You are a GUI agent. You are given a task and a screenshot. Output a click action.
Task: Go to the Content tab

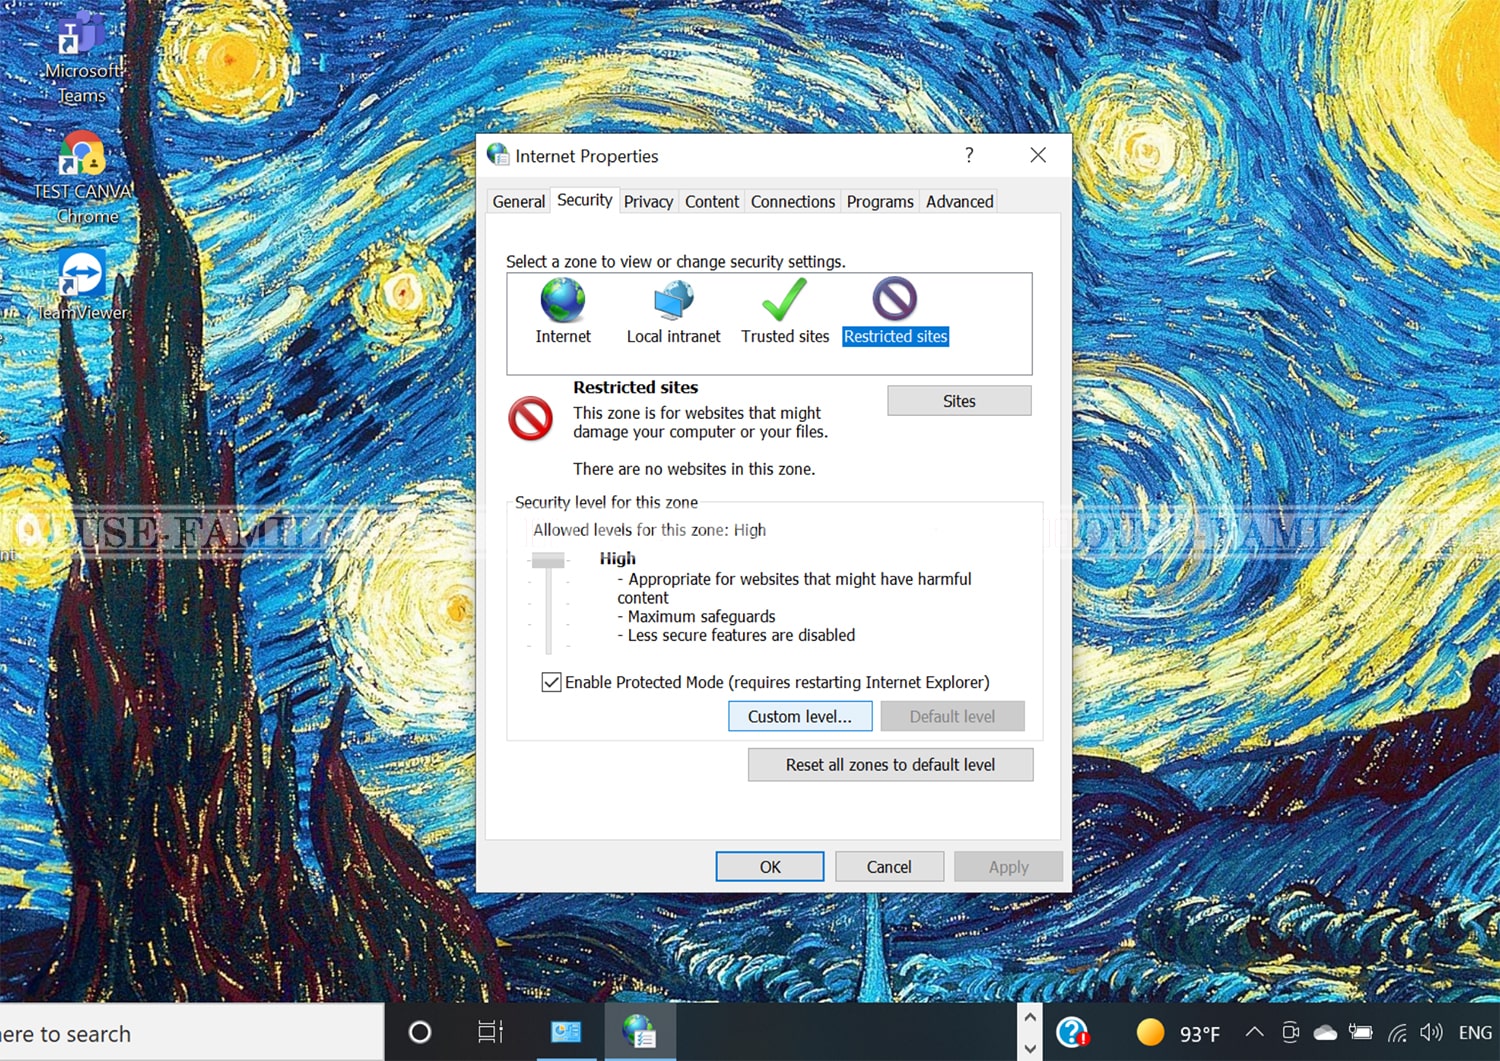(712, 201)
